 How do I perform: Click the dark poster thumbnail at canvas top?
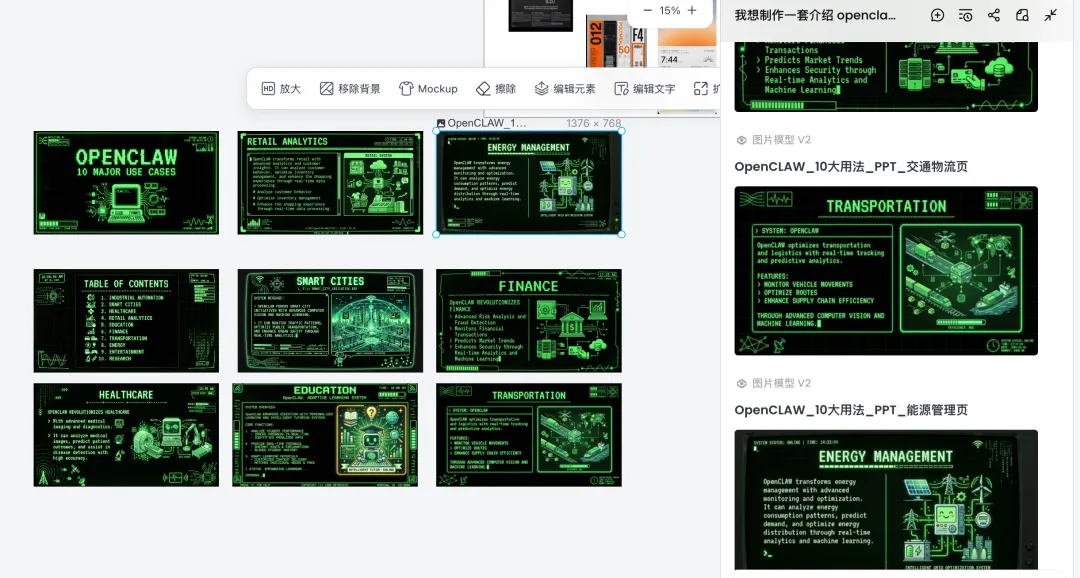coord(541,15)
